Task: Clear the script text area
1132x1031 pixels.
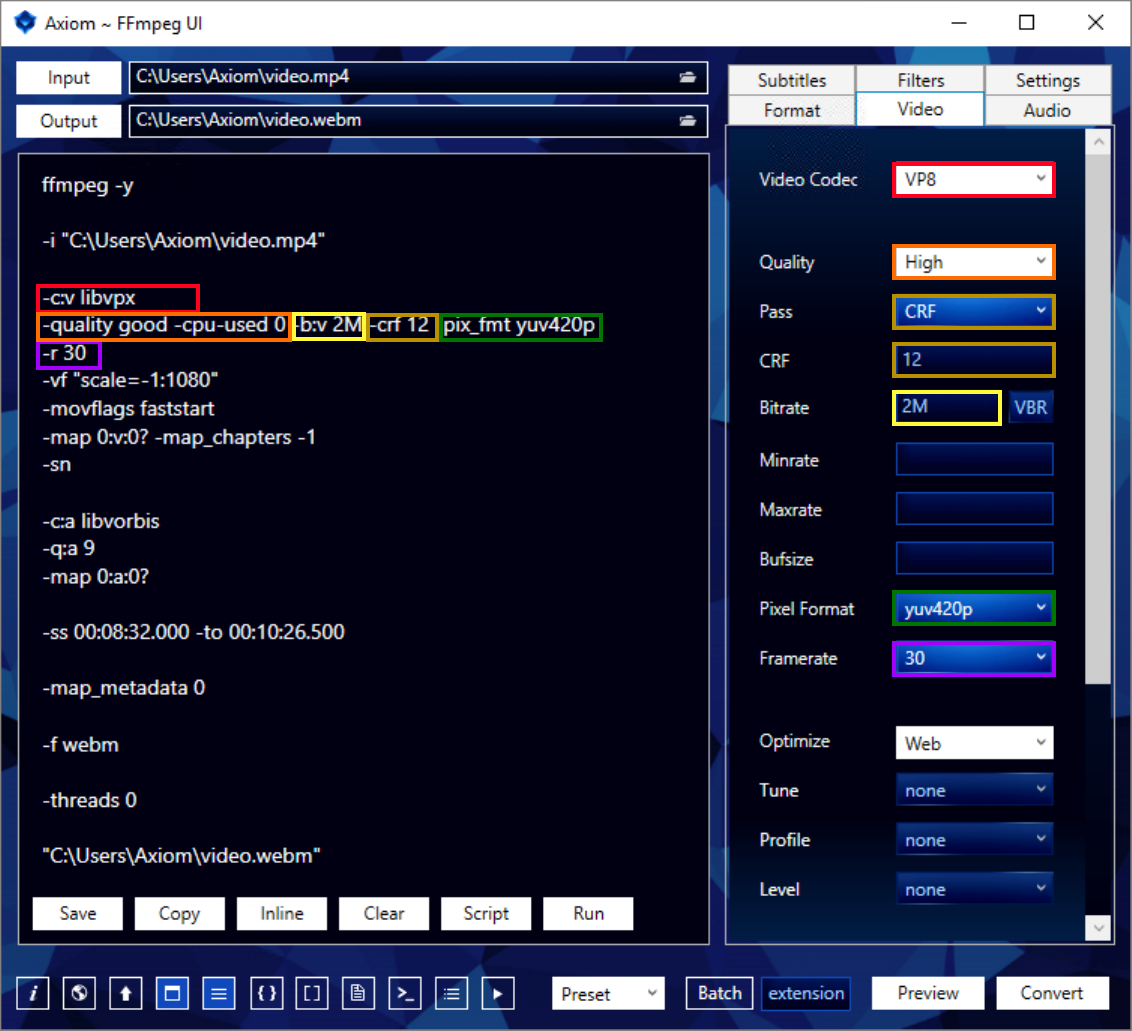Action: click(384, 913)
